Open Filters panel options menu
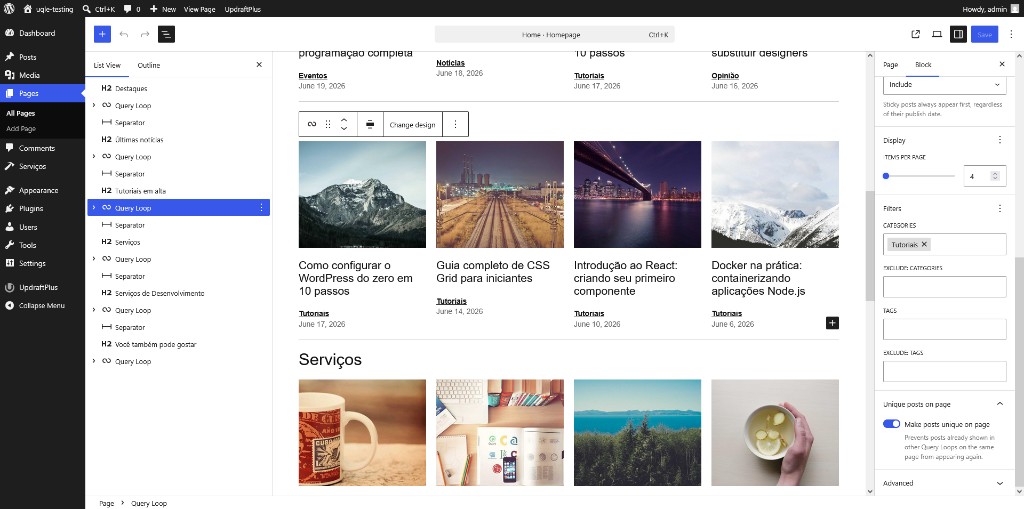Viewport: 1024px width, 509px height. coord(999,208)
